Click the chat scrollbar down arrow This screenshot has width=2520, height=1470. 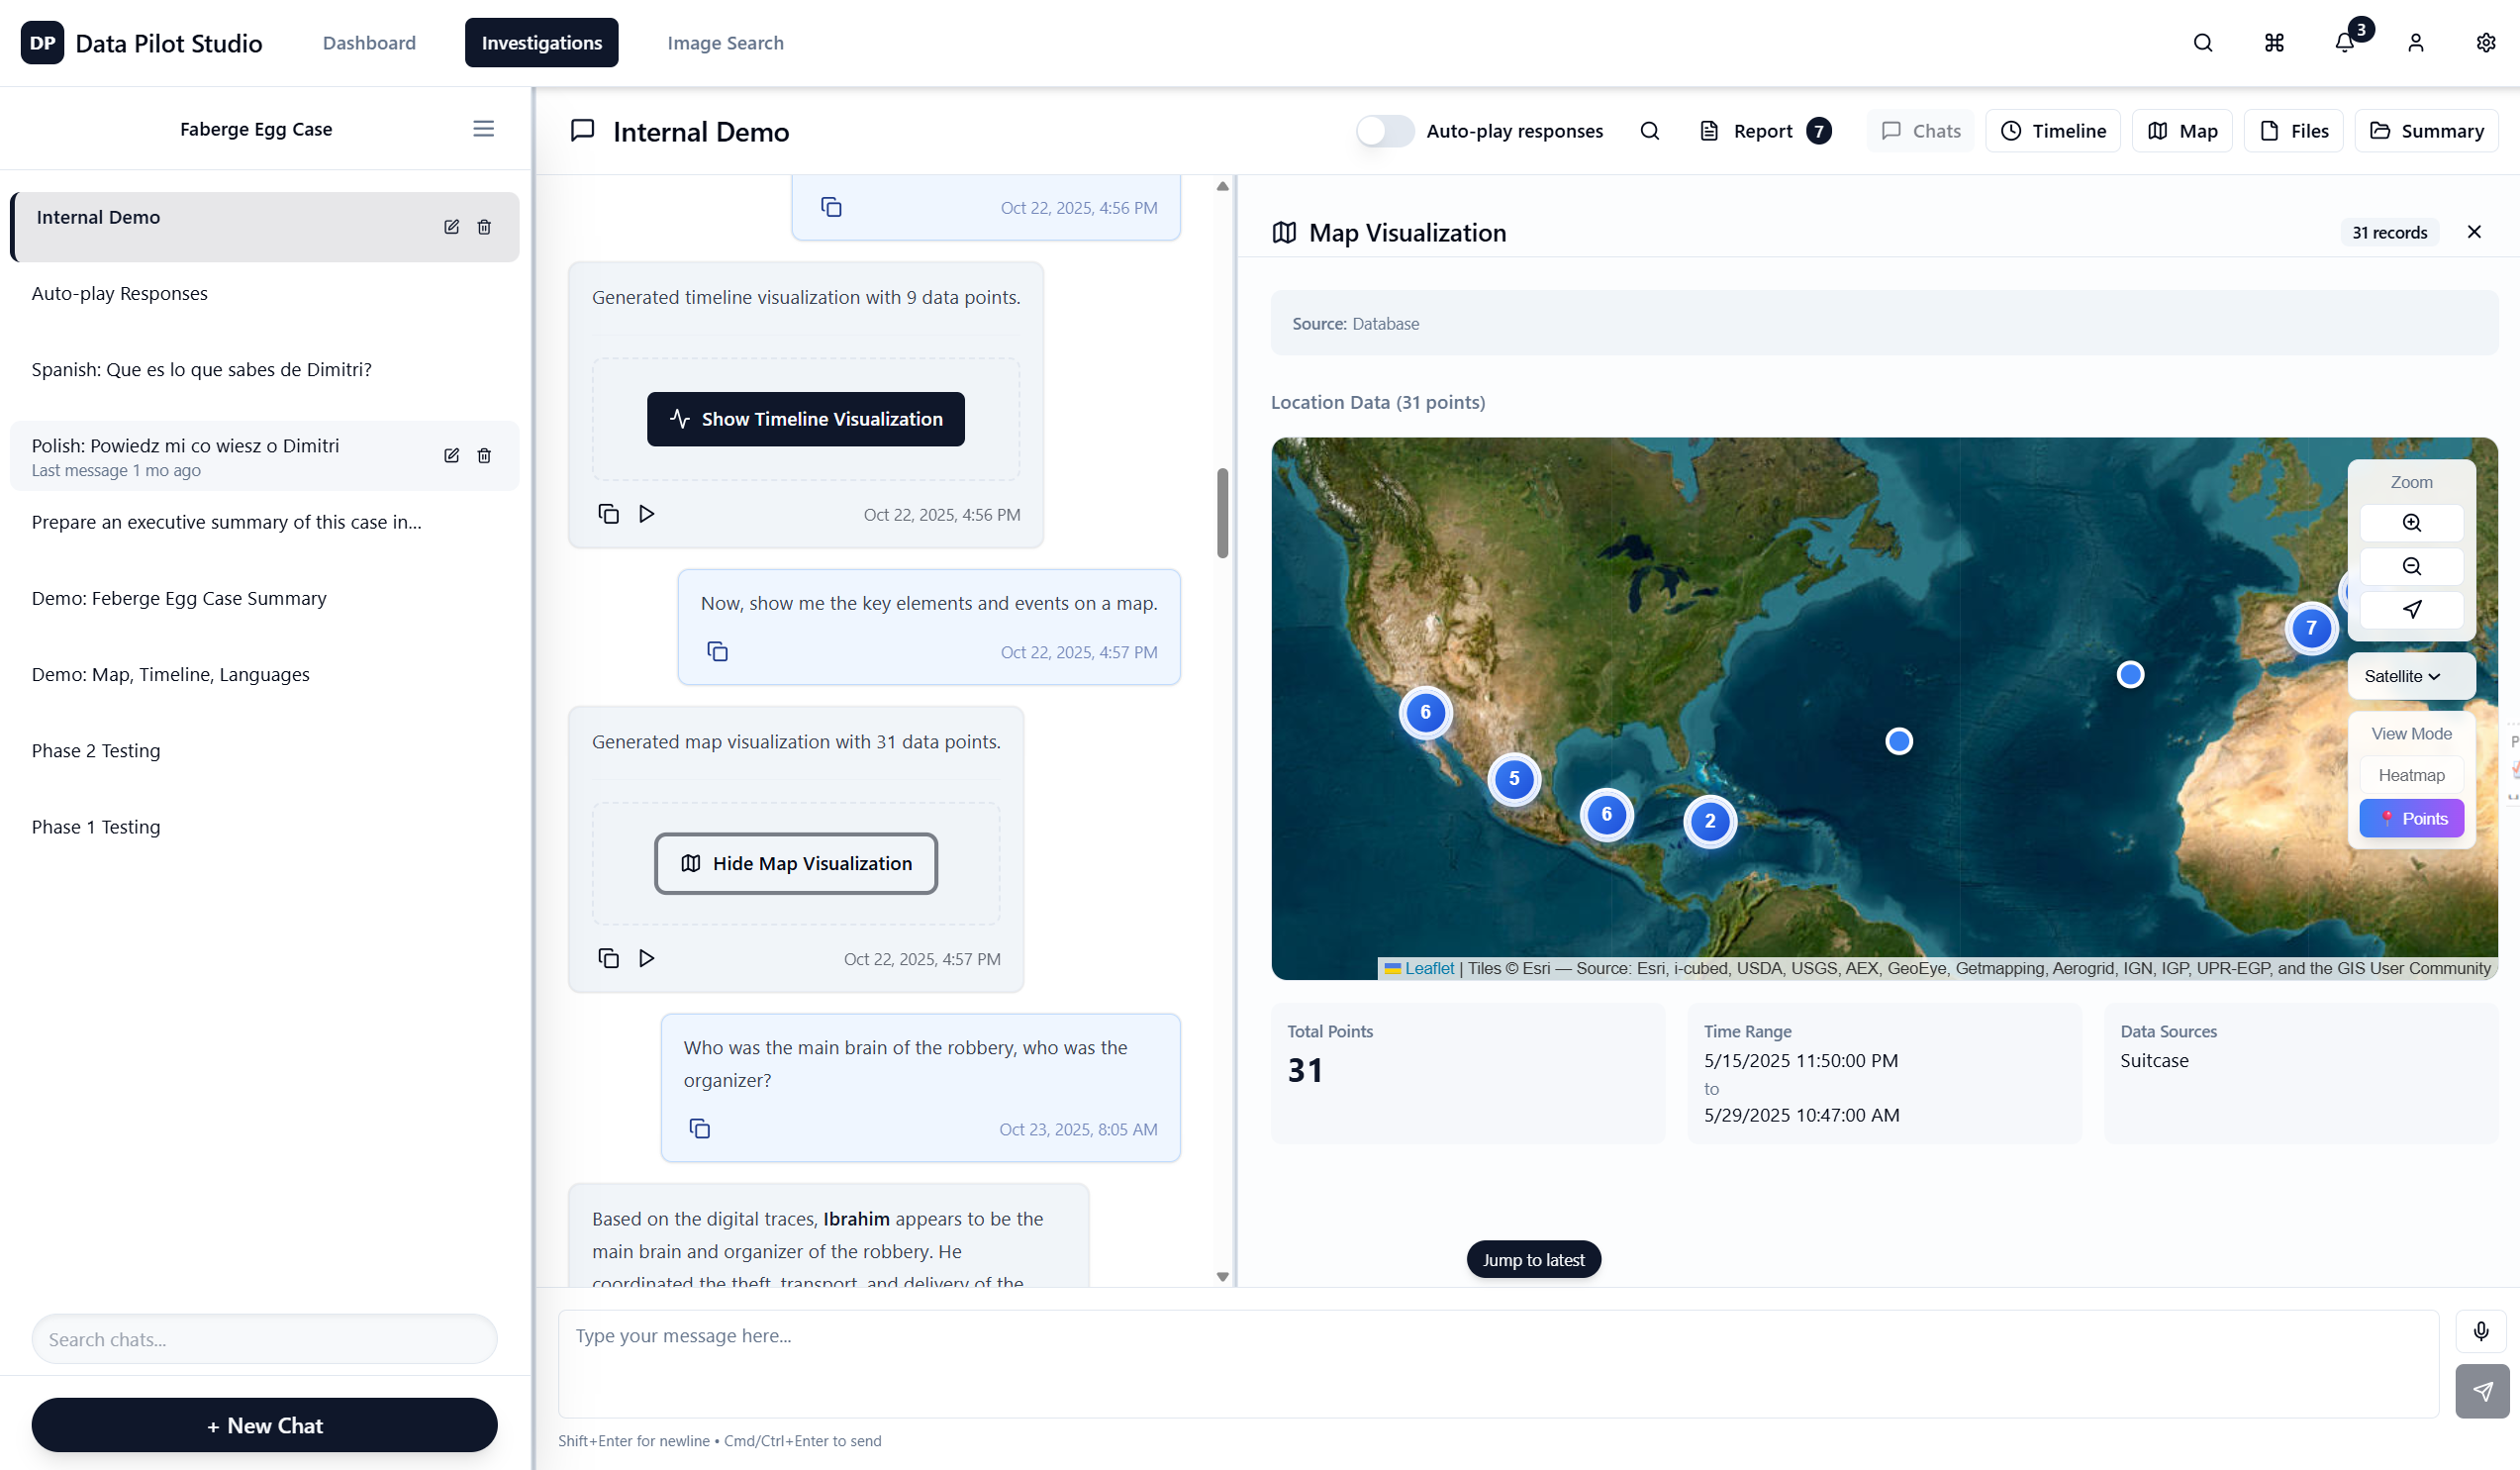click(x=1222, y=1277)
